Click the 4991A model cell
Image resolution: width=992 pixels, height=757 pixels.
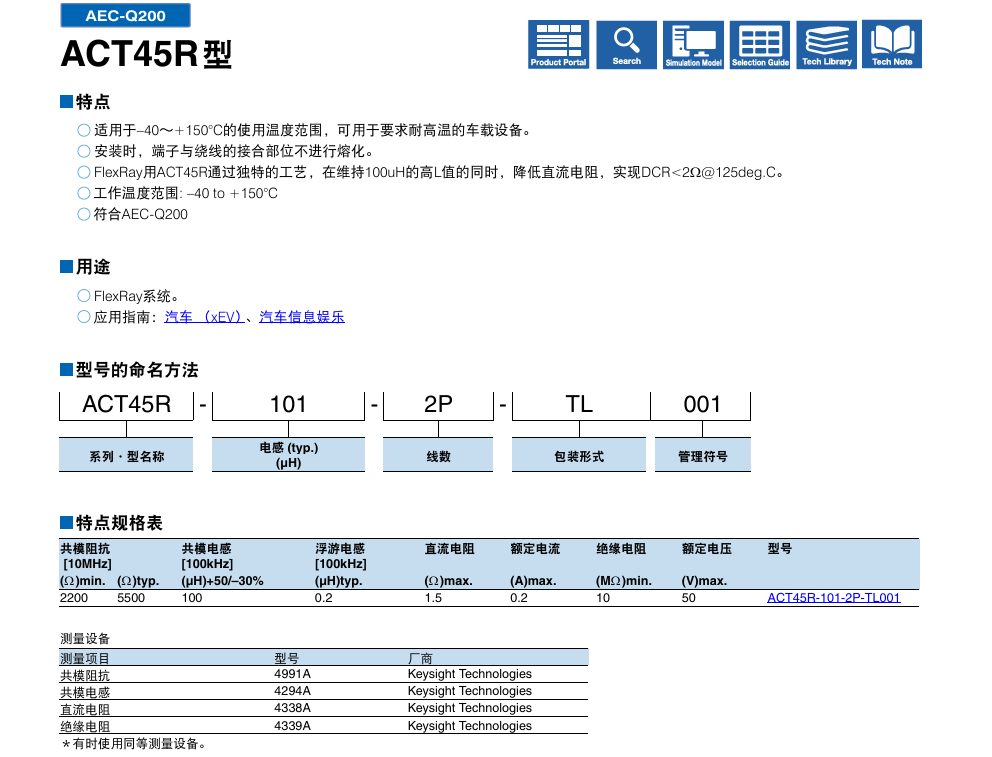292,674
